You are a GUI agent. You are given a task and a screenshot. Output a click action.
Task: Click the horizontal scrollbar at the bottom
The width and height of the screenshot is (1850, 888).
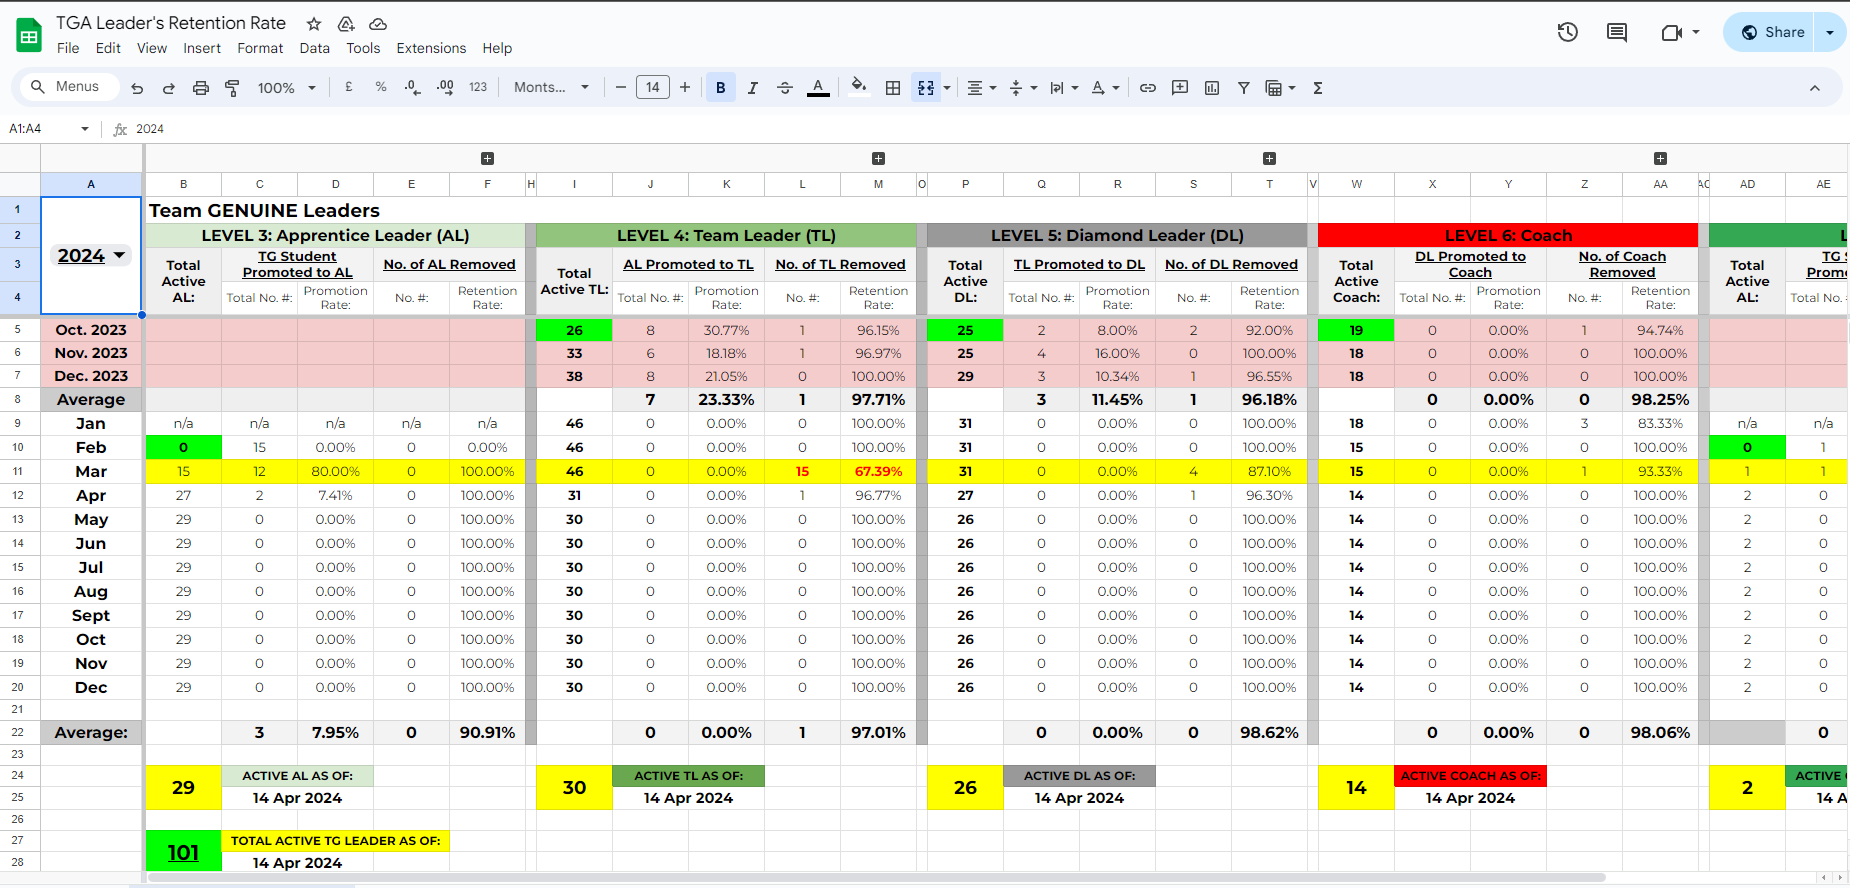click(x=877, y=878)
